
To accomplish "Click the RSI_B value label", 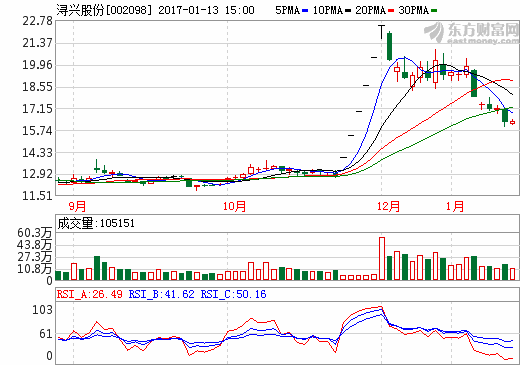I will point(161,294).
